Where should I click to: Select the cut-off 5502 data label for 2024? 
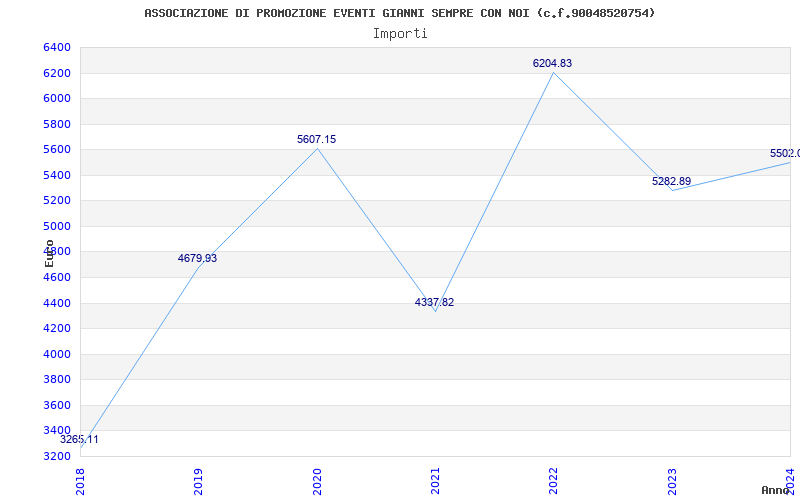tap(785, 154)
